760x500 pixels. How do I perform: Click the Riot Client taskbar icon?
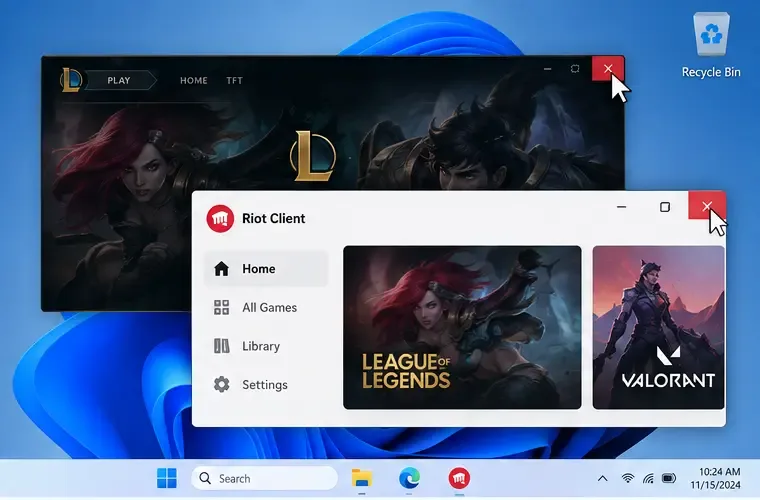point(459,479)
